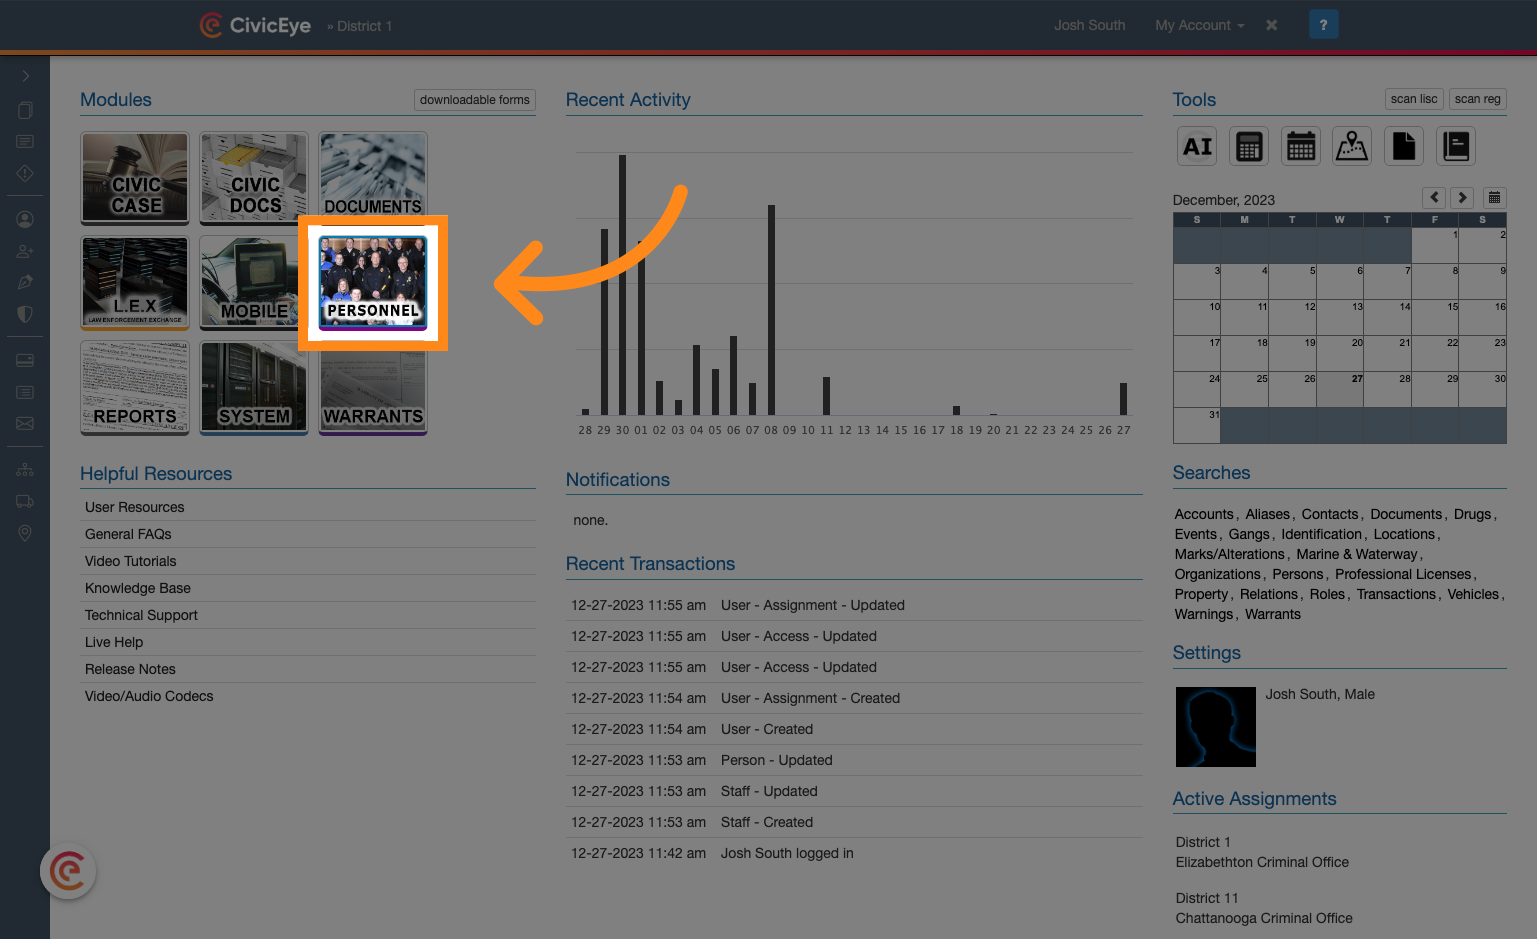Image resolution: width=1537 pixels, height=939 pixels.
Task: Click the small calendar view button
Action: (x=1495, y=198)
